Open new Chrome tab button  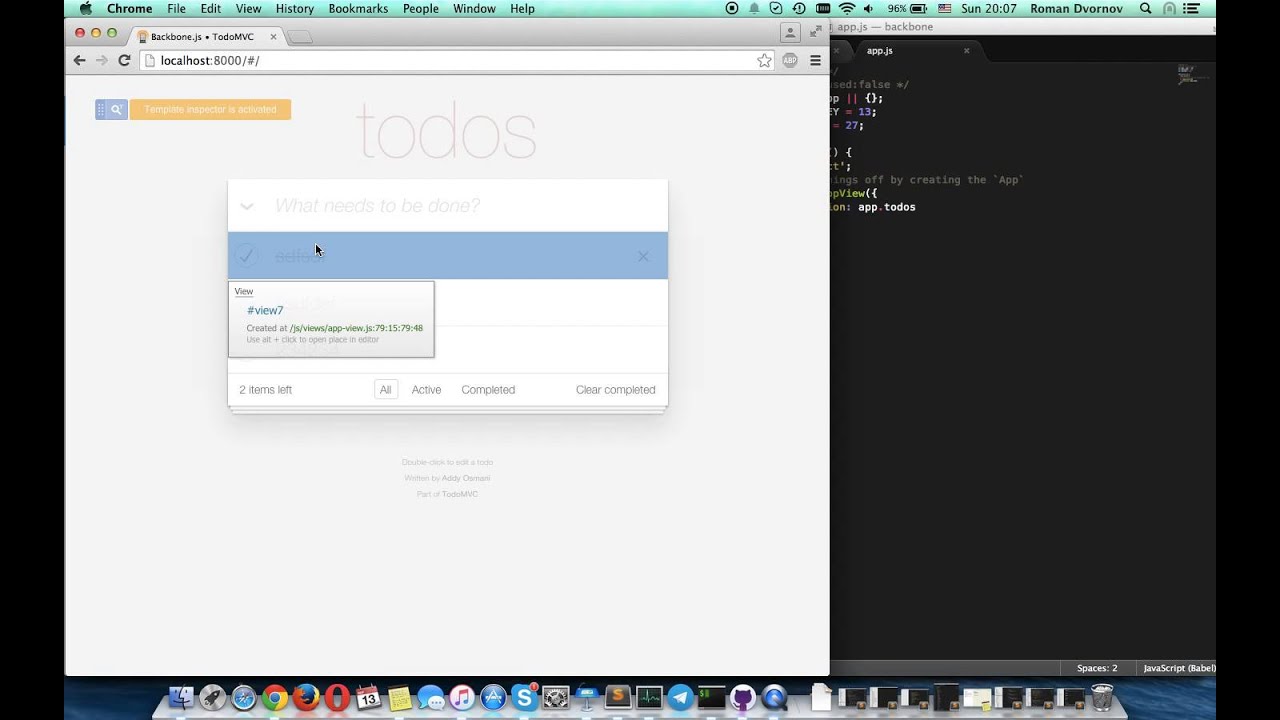click(x=300, y=37)
